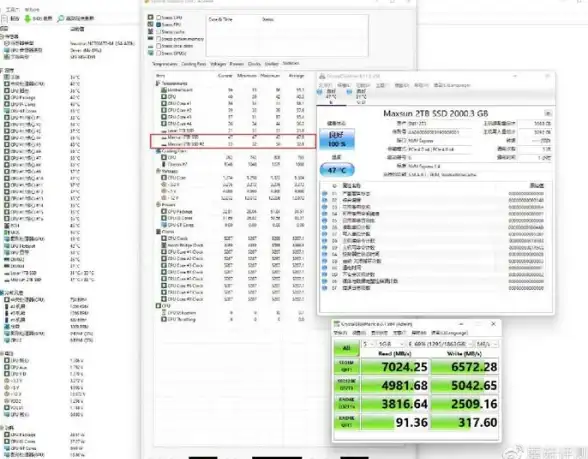This screenshot has width=588, height=459.
Task: Click the blue health status 100% indicator
Action: click(337, 139)
